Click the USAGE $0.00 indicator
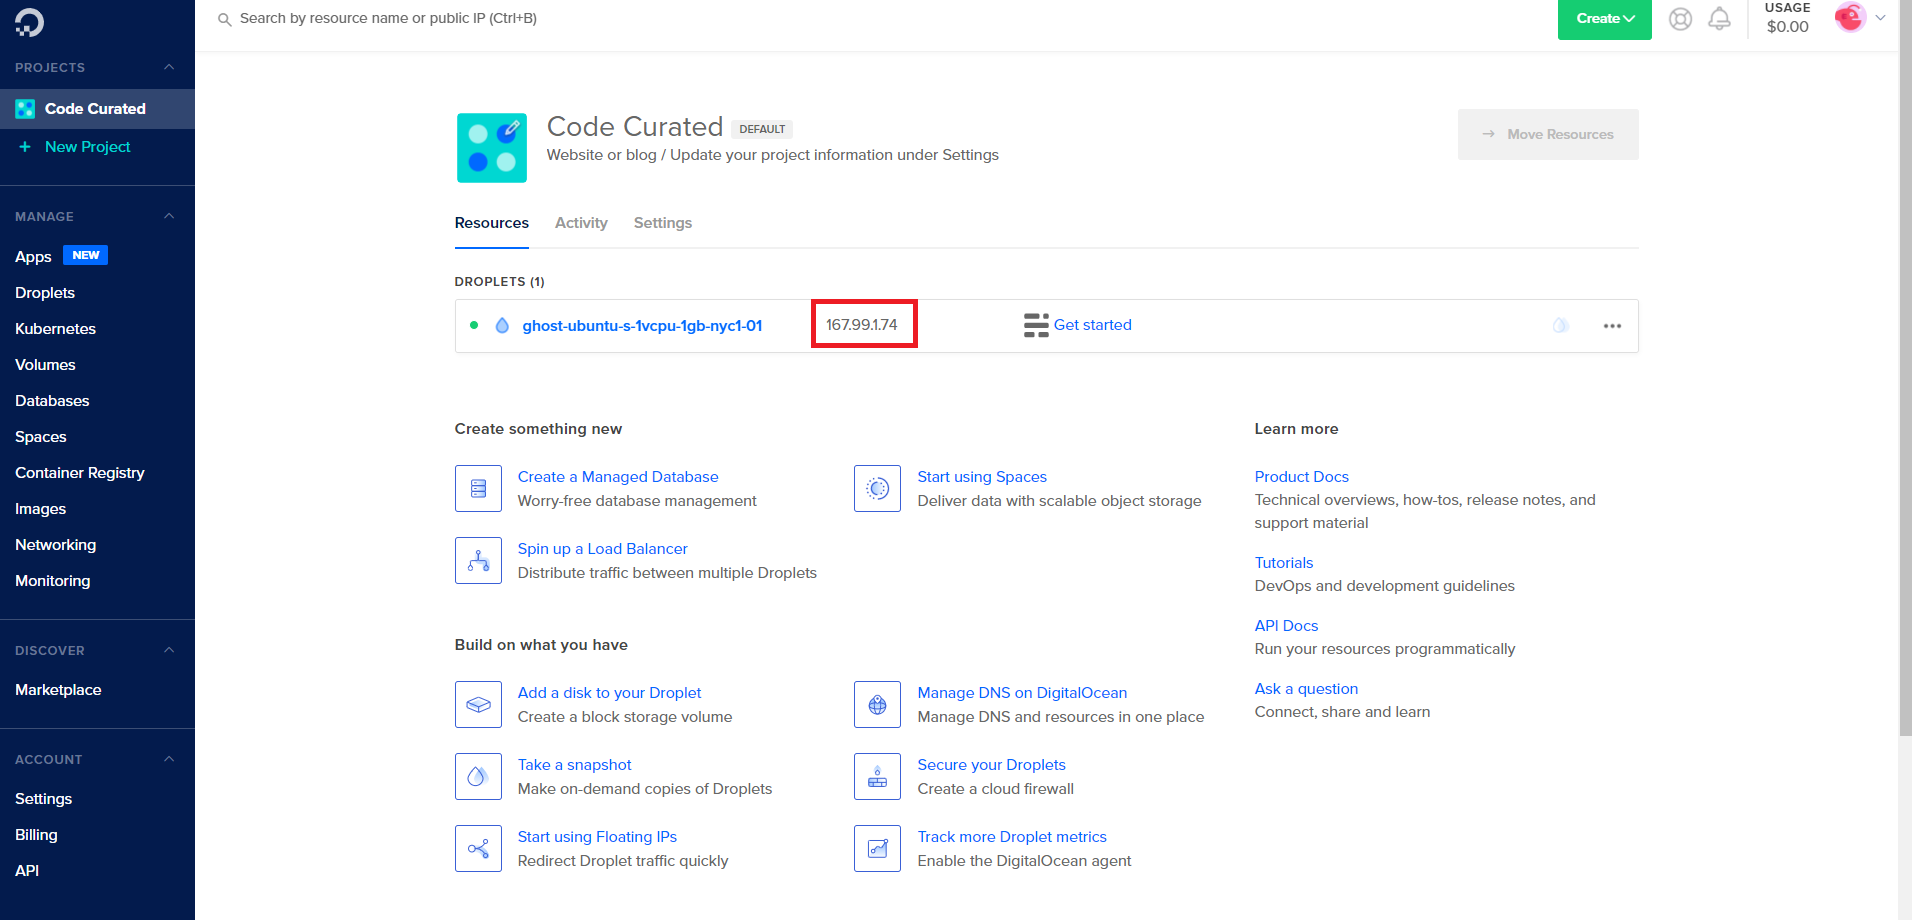 (1788, 18)
